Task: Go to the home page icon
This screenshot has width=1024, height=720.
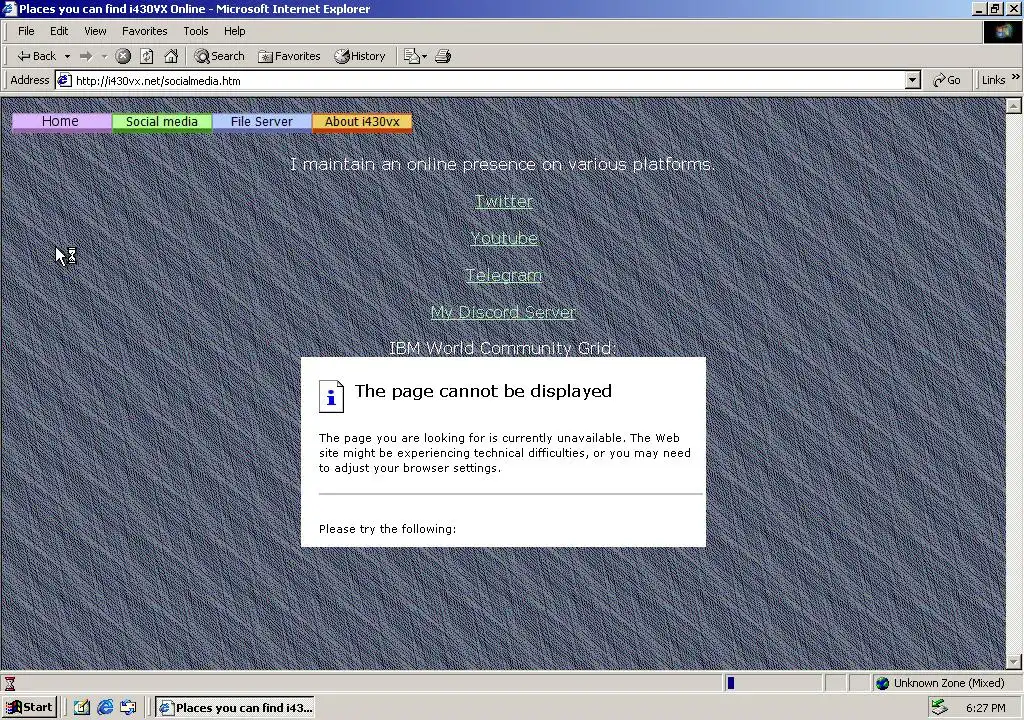Action: pyautogui.click(x=171, y=56)
